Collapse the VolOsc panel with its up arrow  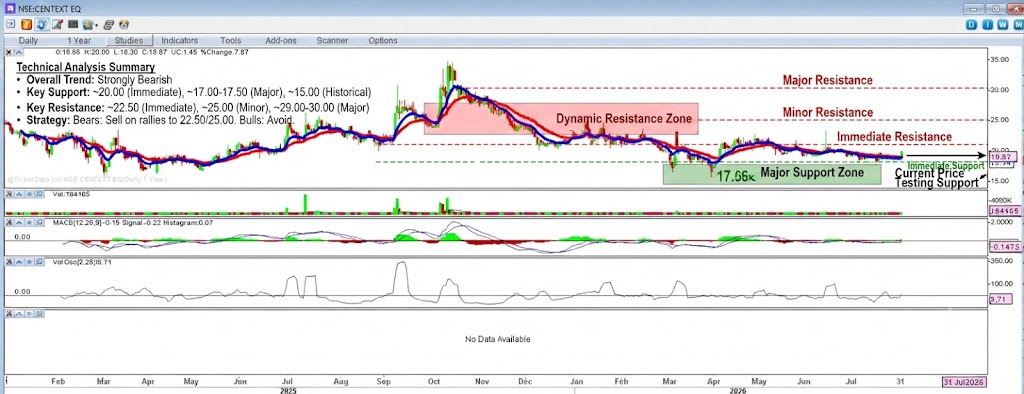pos(19,261)
